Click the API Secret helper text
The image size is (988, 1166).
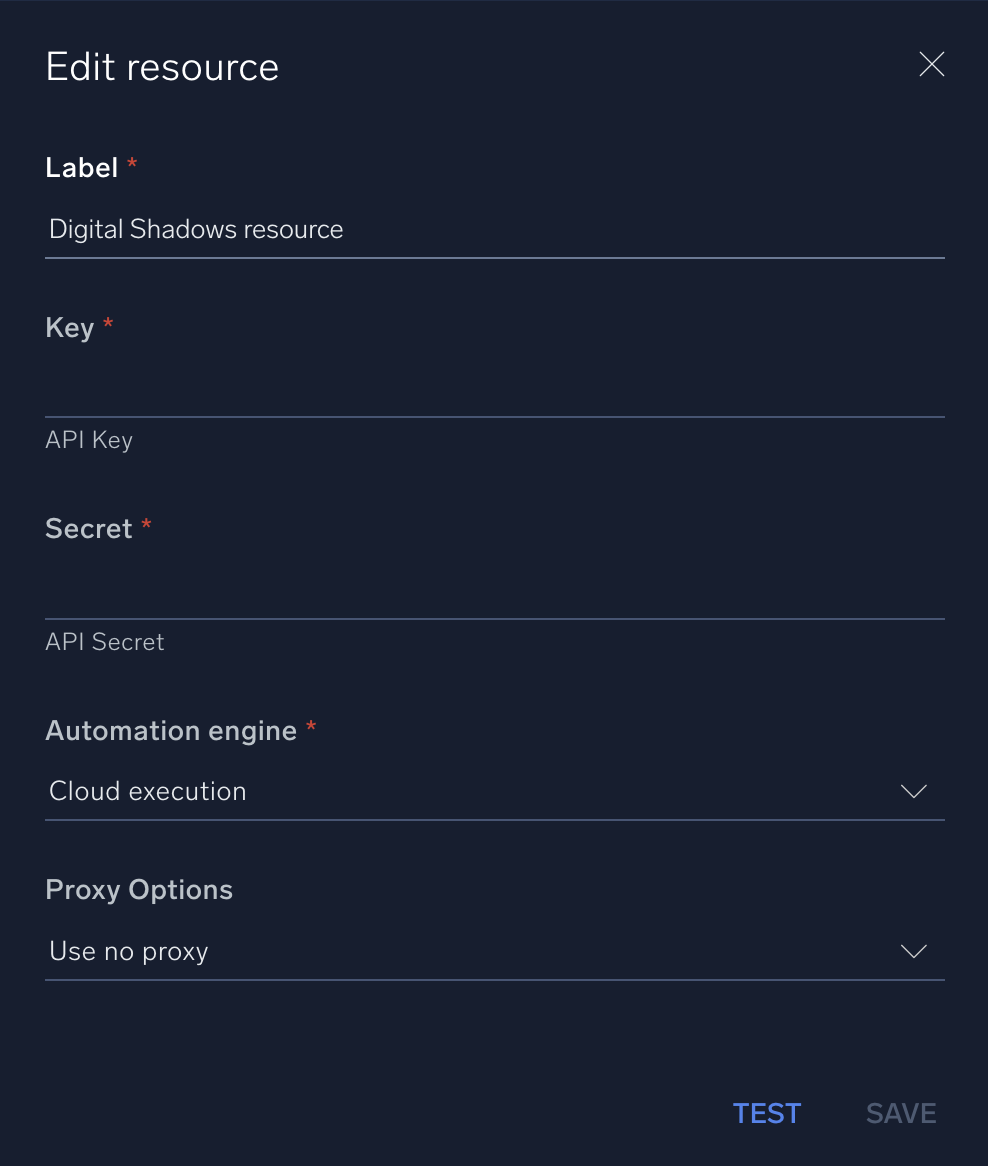click(105, 642)
